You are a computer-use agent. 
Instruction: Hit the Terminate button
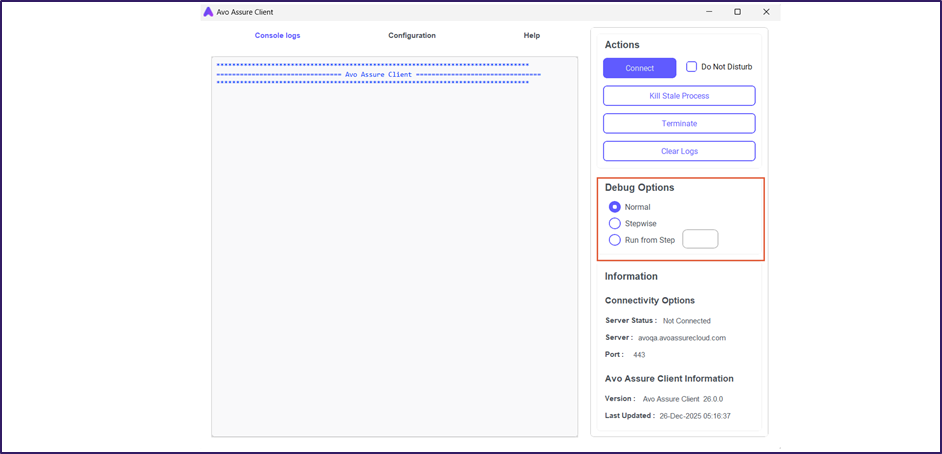click(x=679, y=124)
